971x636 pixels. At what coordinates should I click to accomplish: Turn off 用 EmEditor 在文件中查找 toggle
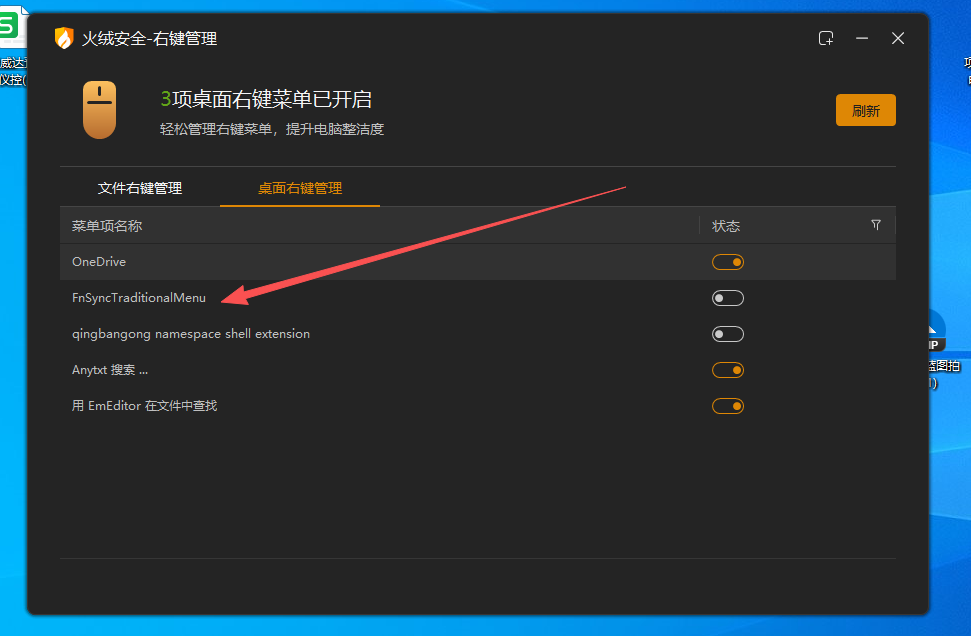coord(728,406)
